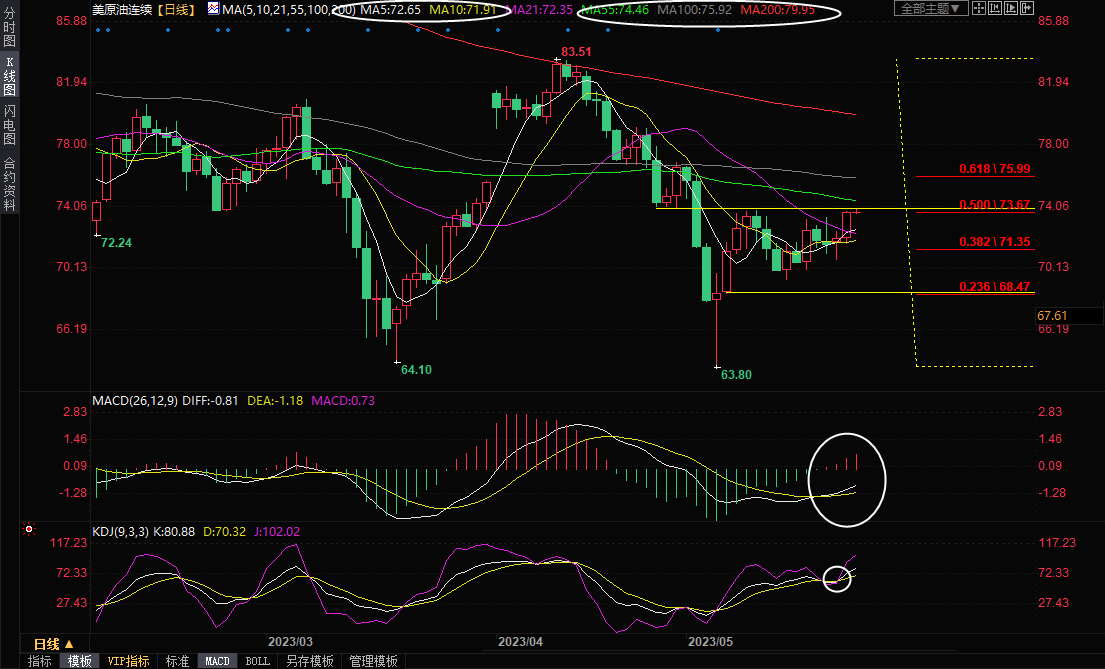Switch to 分时图 side tab
This screenshot has height=669, width=1105.
[9, 27]
